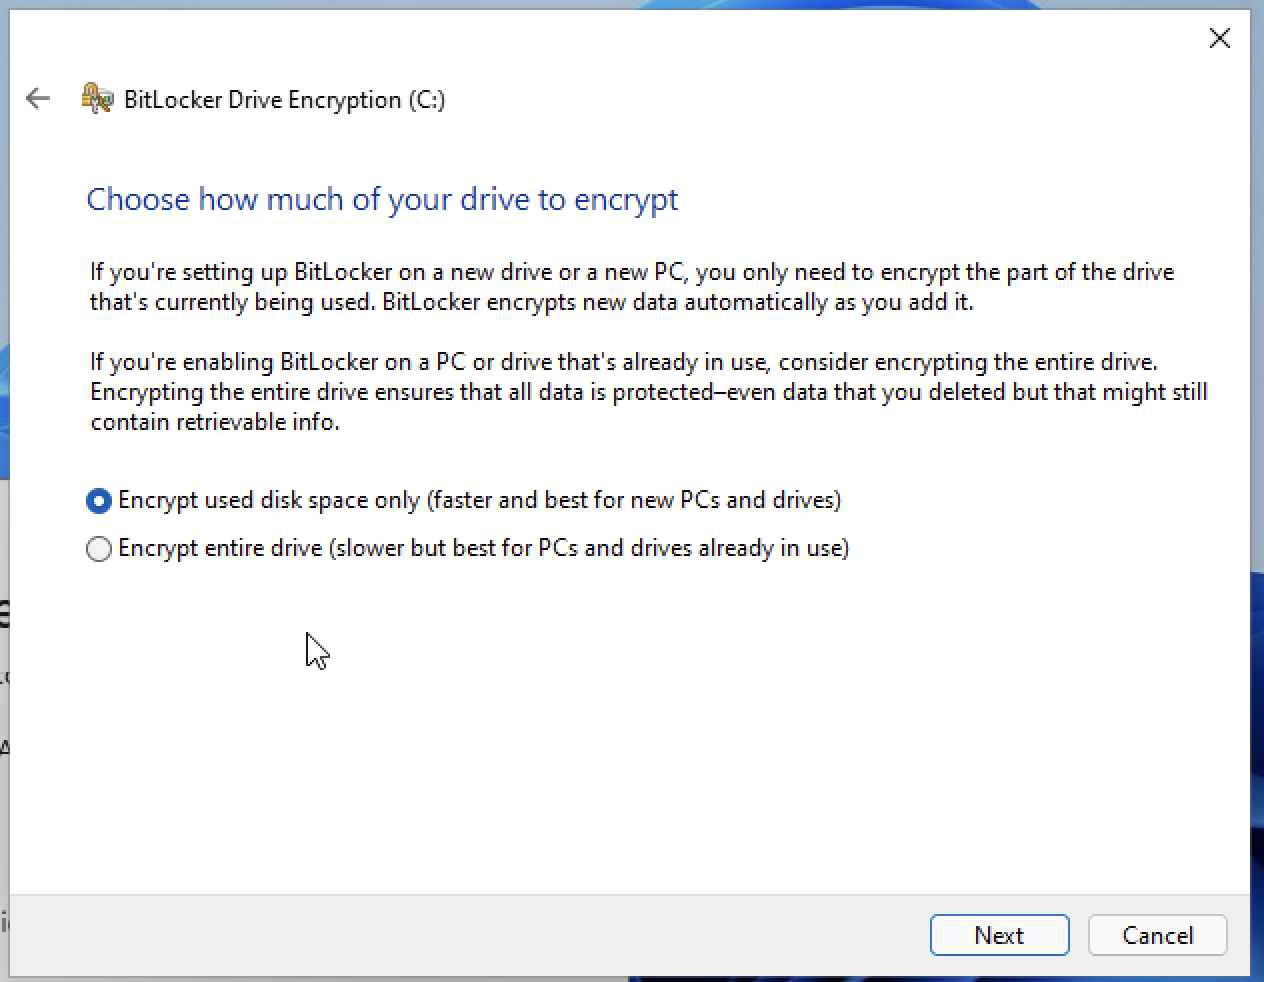Click the gray footer strip left of Next
The width and height of the screenshot is (1264, 982).
coord(470,935)
